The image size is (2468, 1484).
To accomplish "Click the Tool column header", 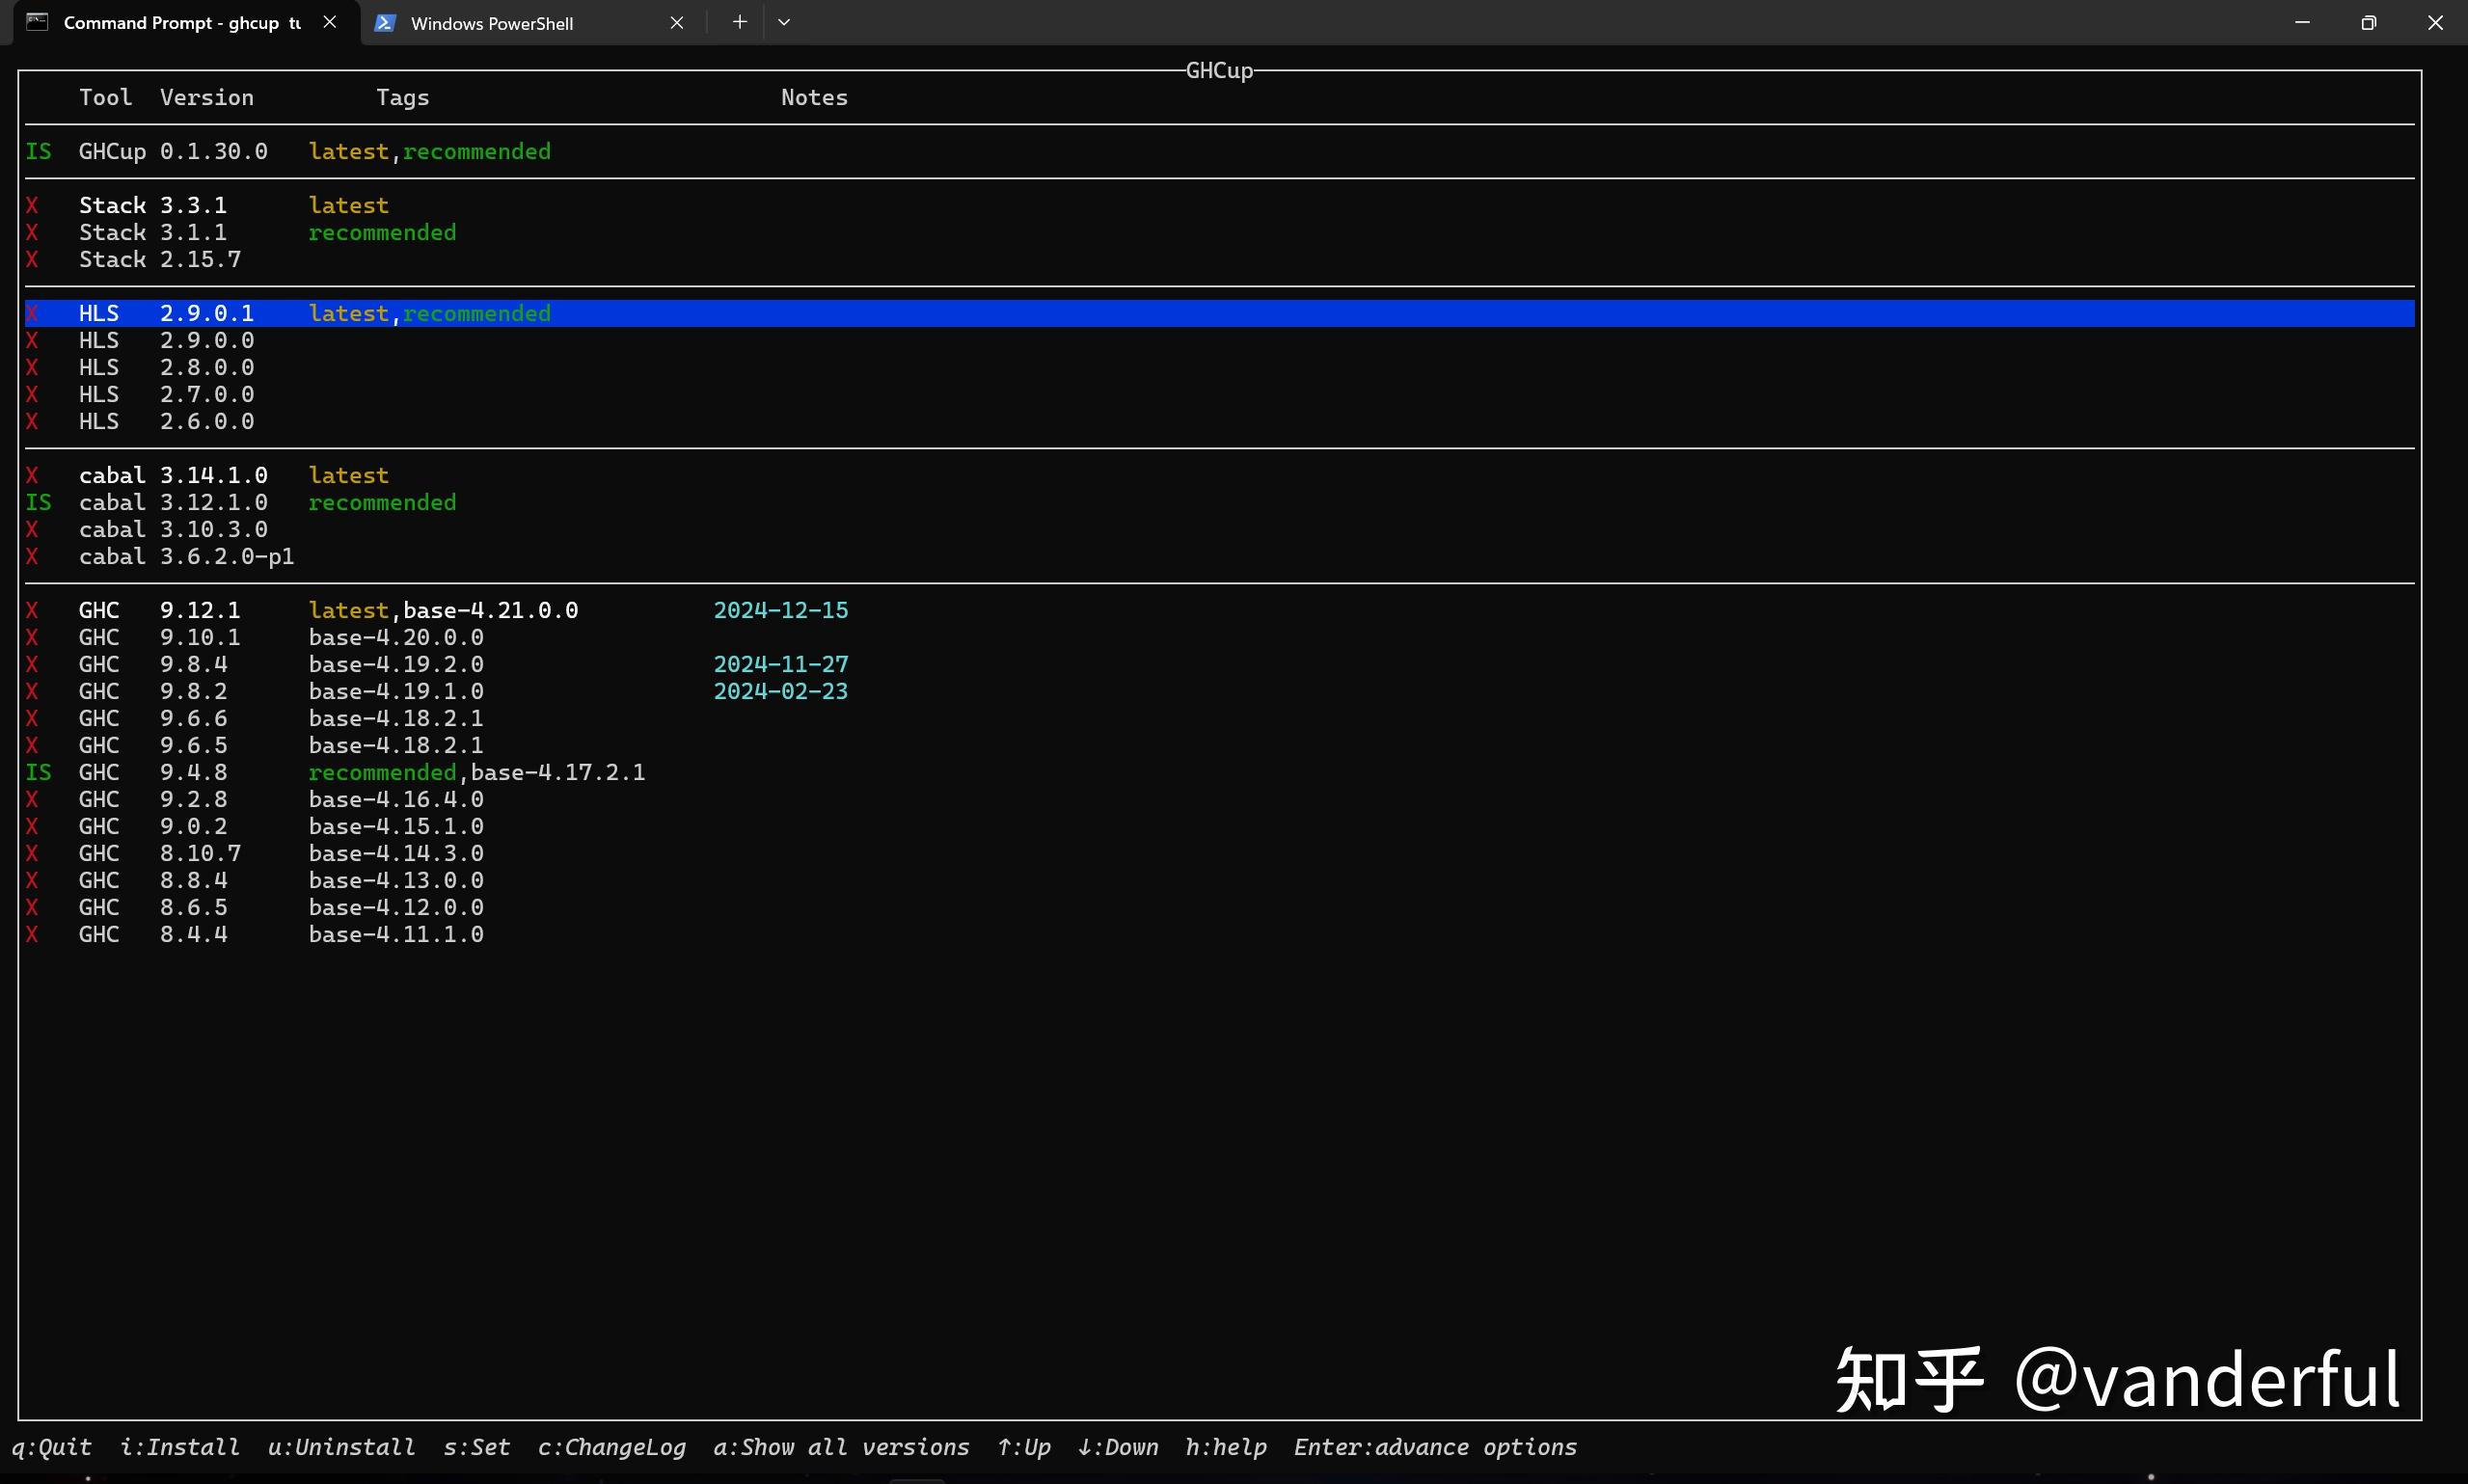I will pos(106,97).
